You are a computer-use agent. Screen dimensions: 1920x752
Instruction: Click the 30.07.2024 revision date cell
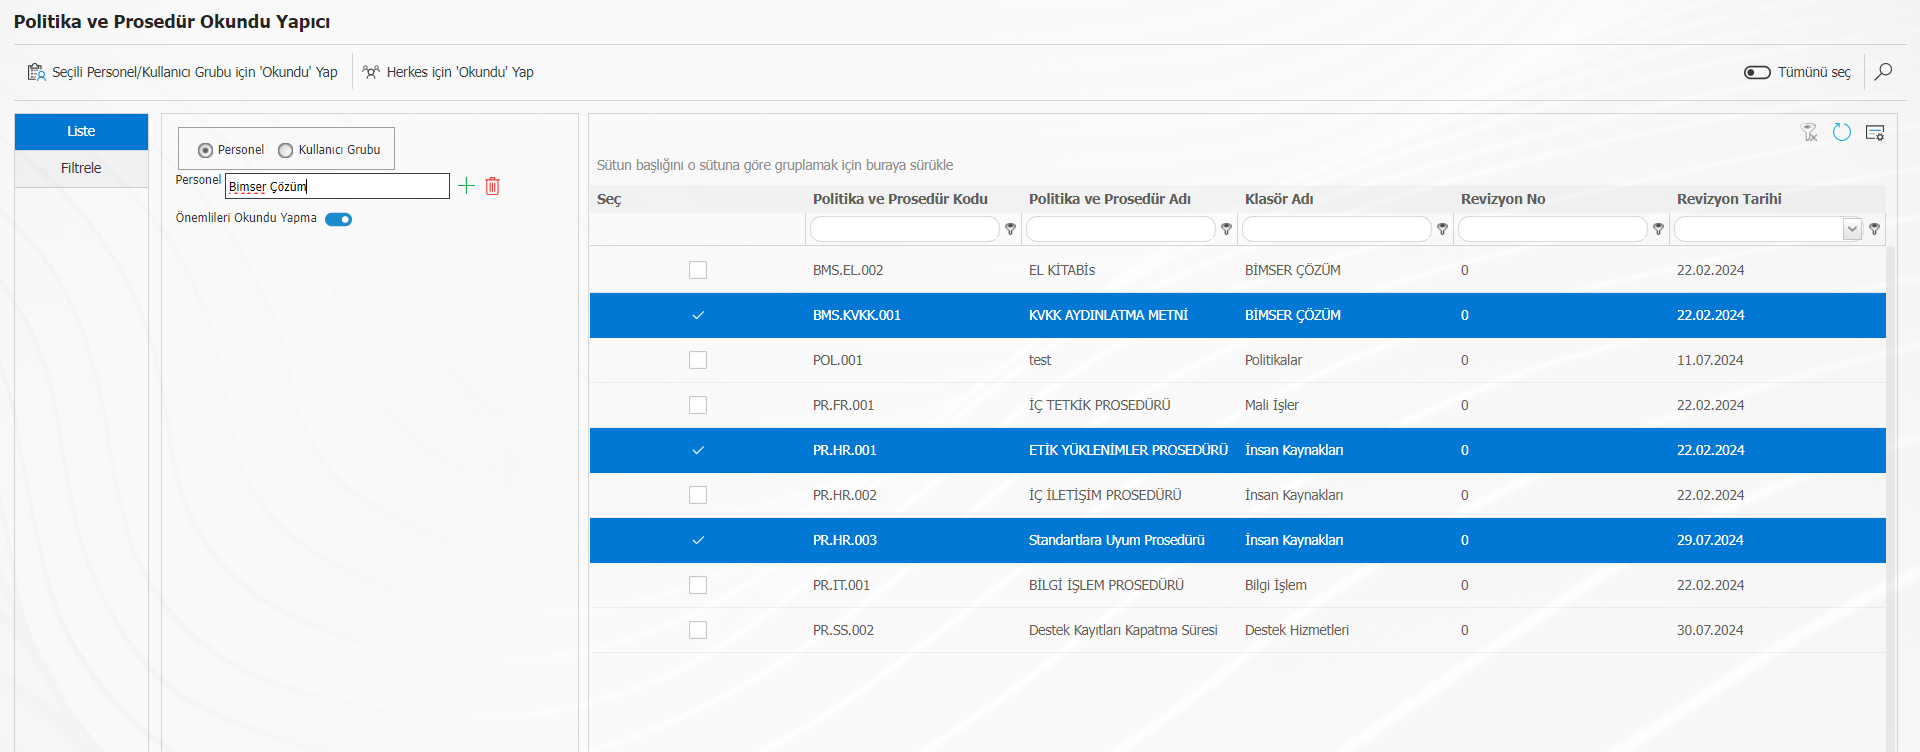[1710, 630]
